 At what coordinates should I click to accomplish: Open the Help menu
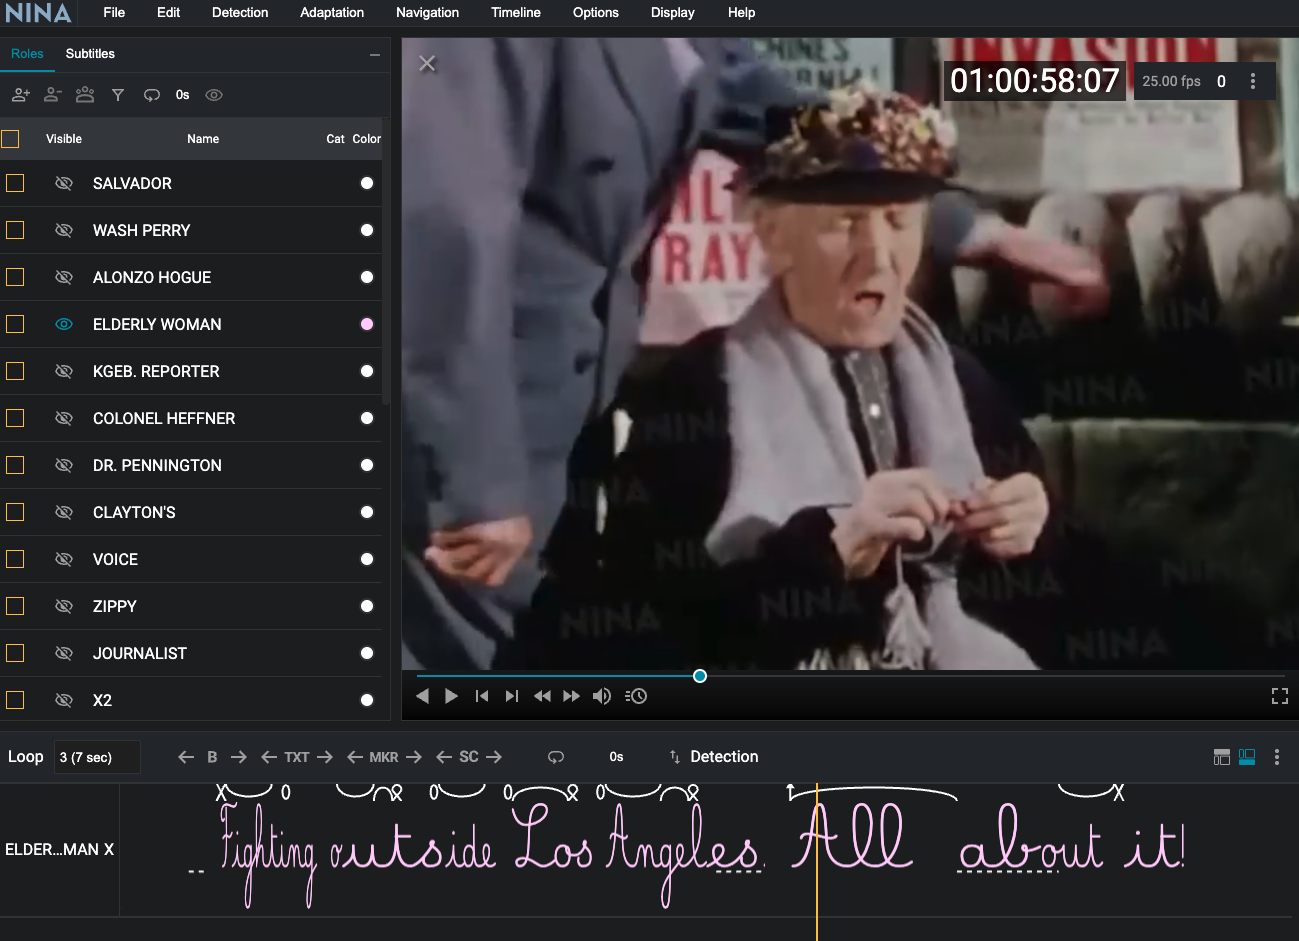742,13
